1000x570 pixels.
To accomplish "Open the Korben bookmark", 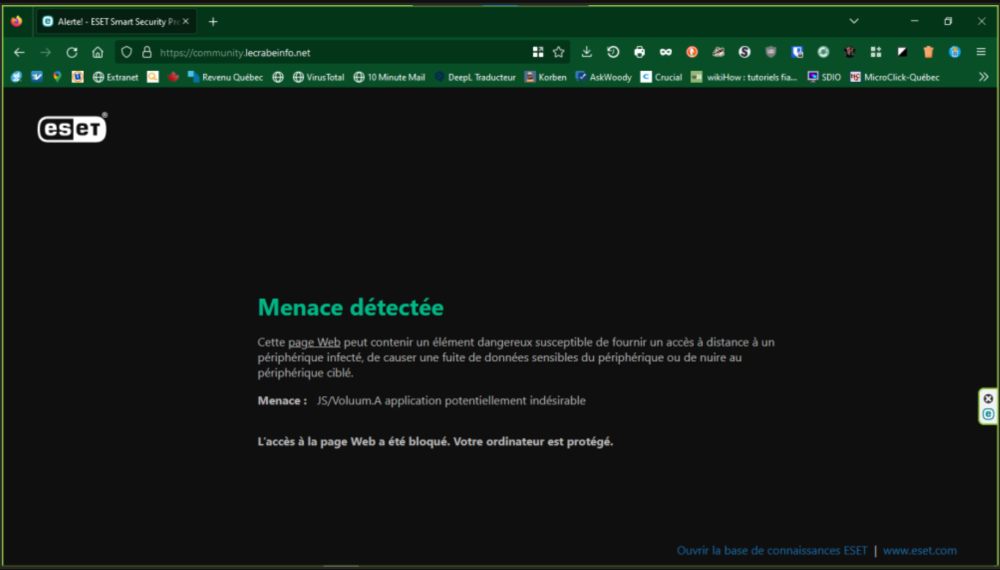I will pos(545,77).
